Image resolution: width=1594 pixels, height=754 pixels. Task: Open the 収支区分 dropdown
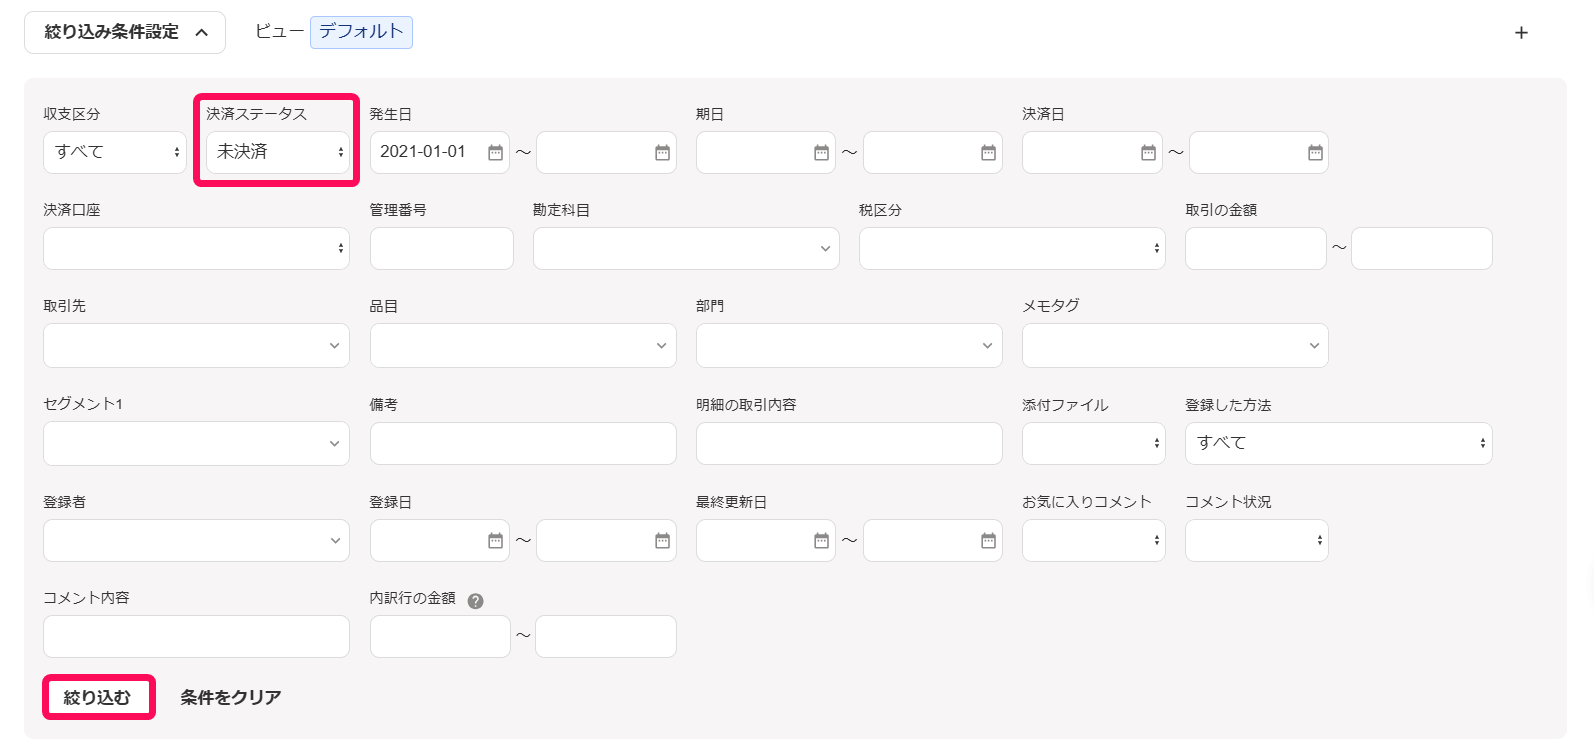(x=115, y=152)
